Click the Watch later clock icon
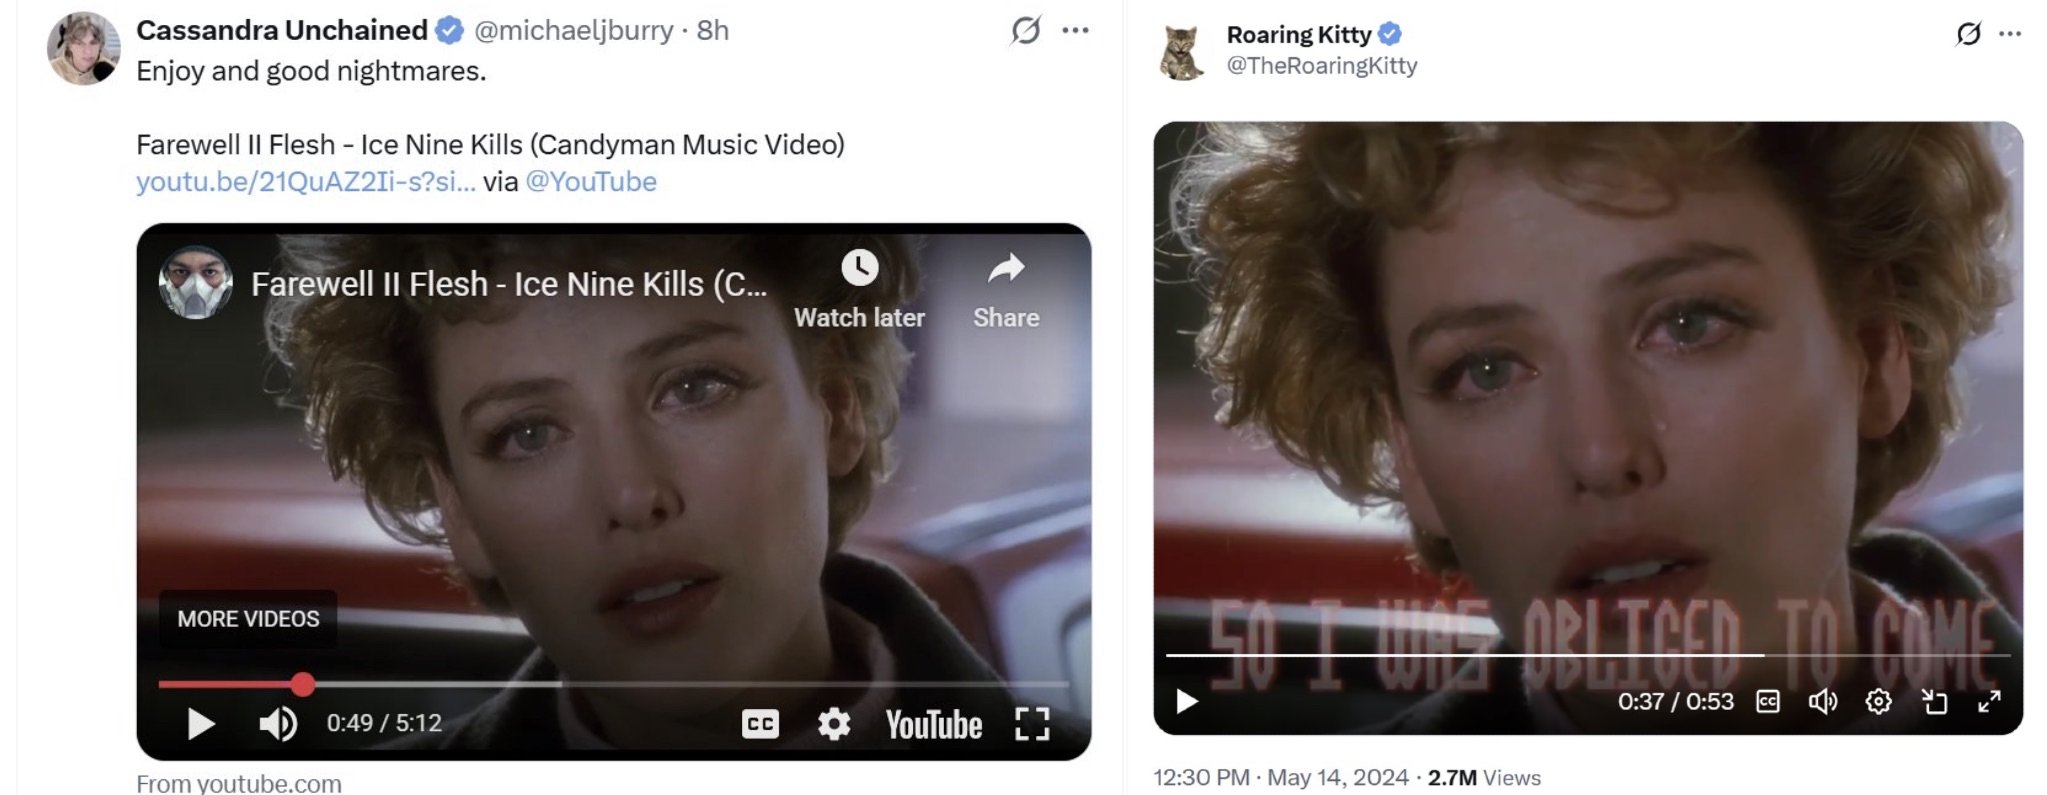 pos(859,268)
